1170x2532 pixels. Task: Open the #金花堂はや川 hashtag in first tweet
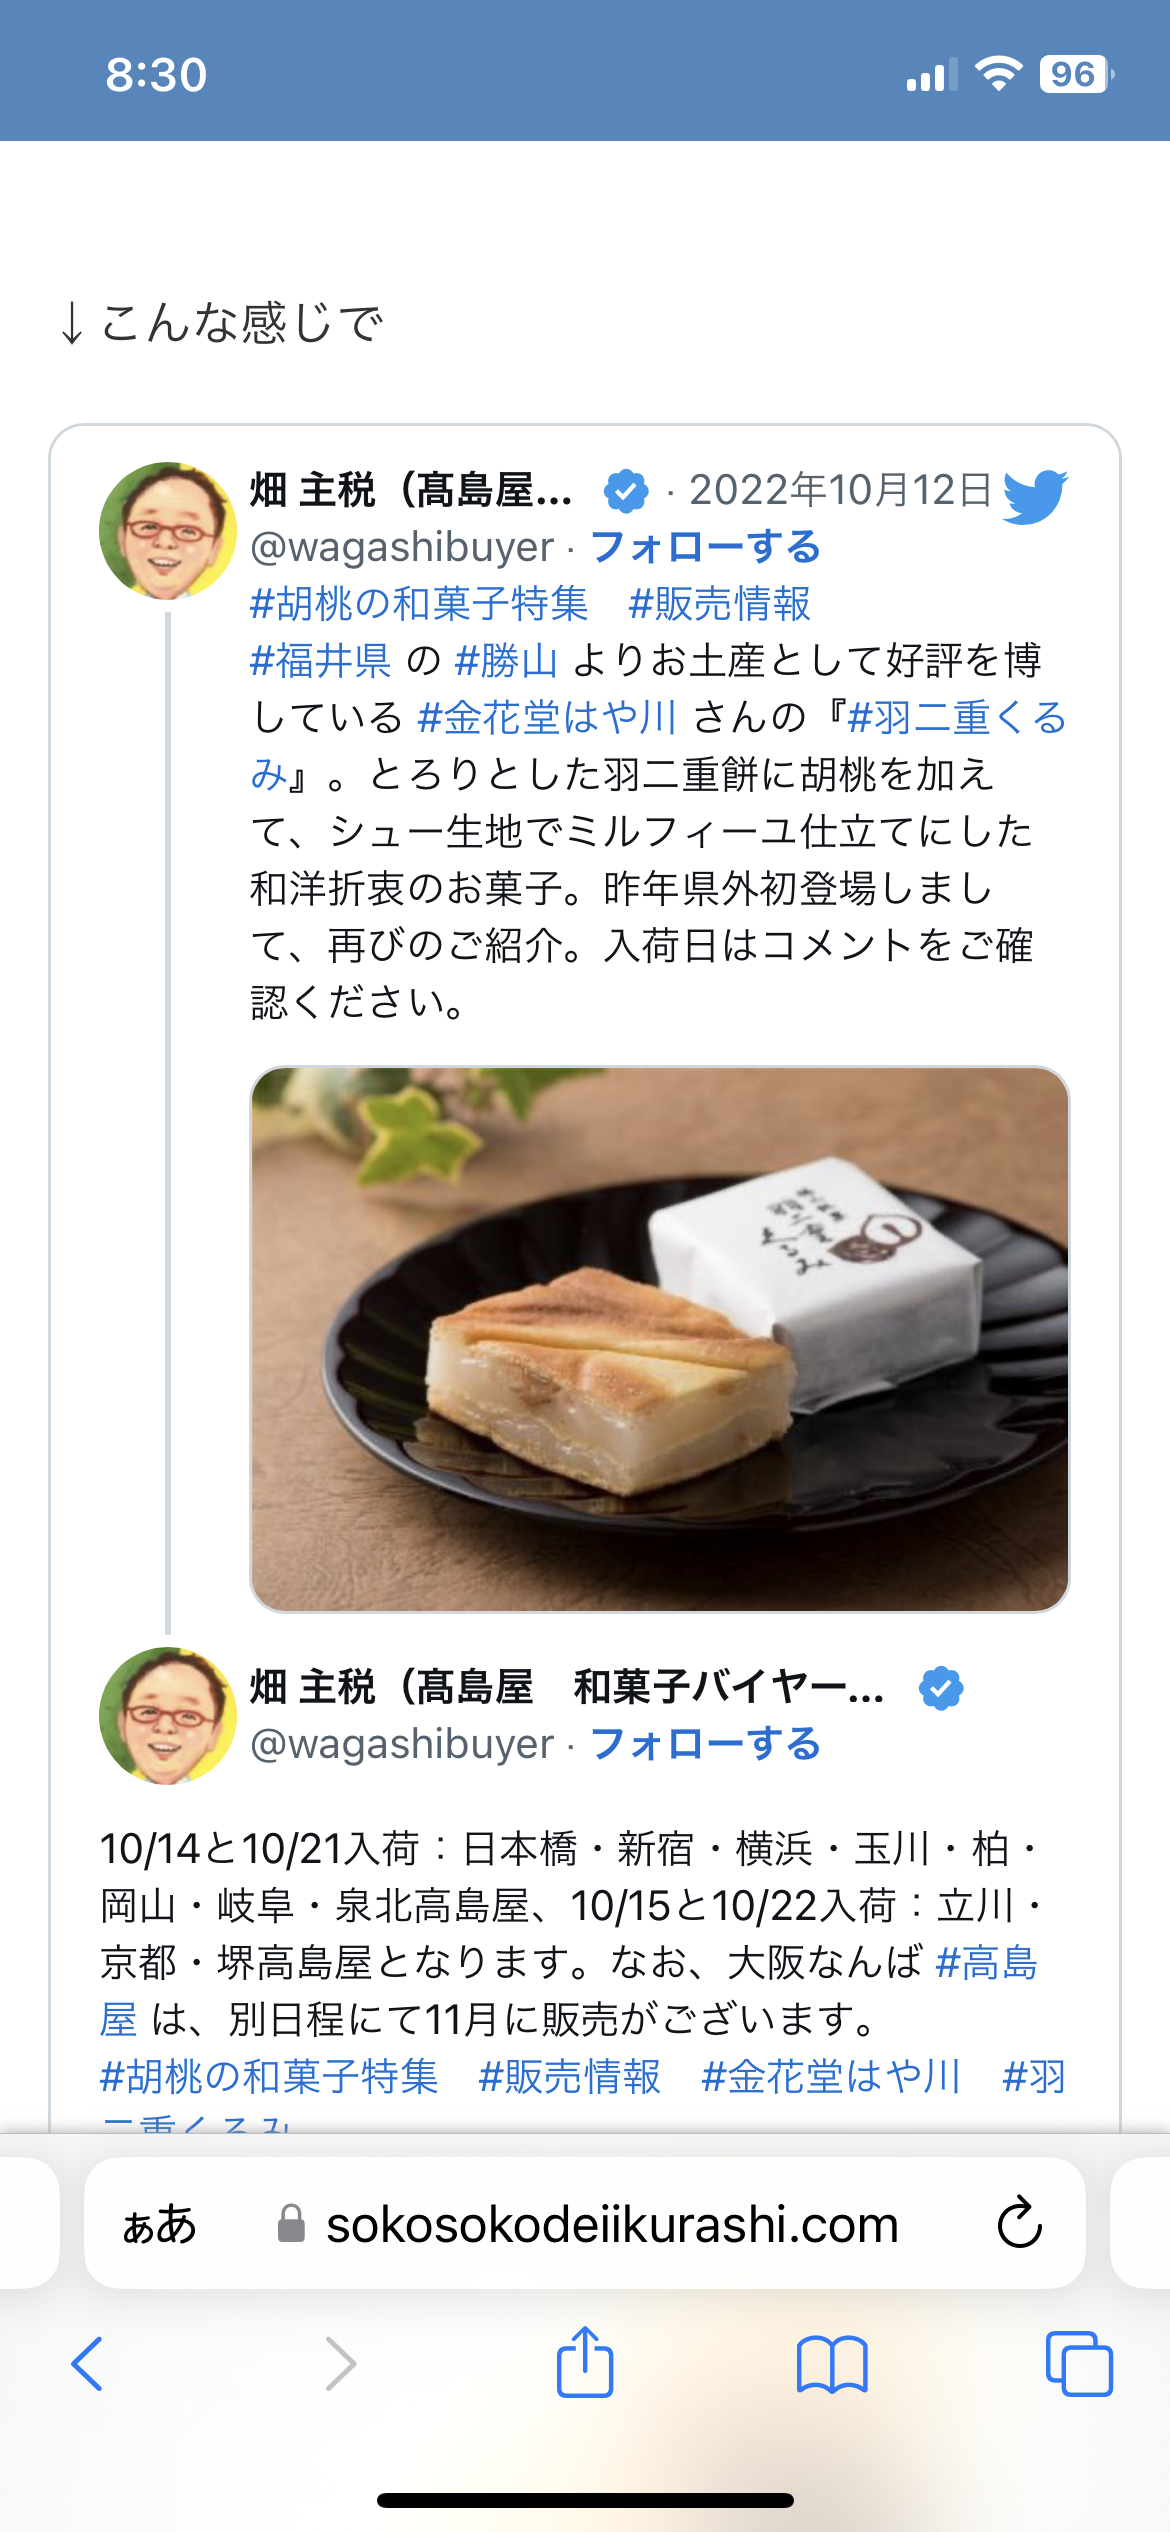pyautogui.click(x=548, y=717)
